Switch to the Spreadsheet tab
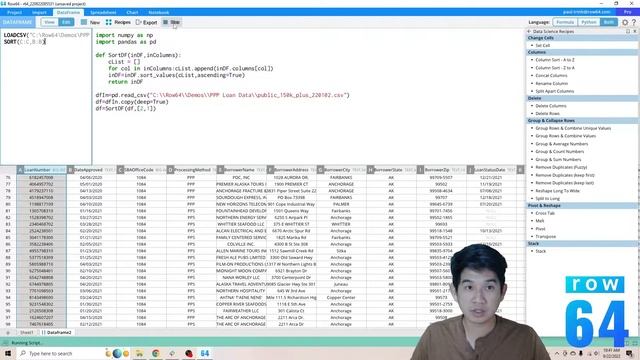Image resolution: width=640 pixels, height=360 pixels. [103, 12]
